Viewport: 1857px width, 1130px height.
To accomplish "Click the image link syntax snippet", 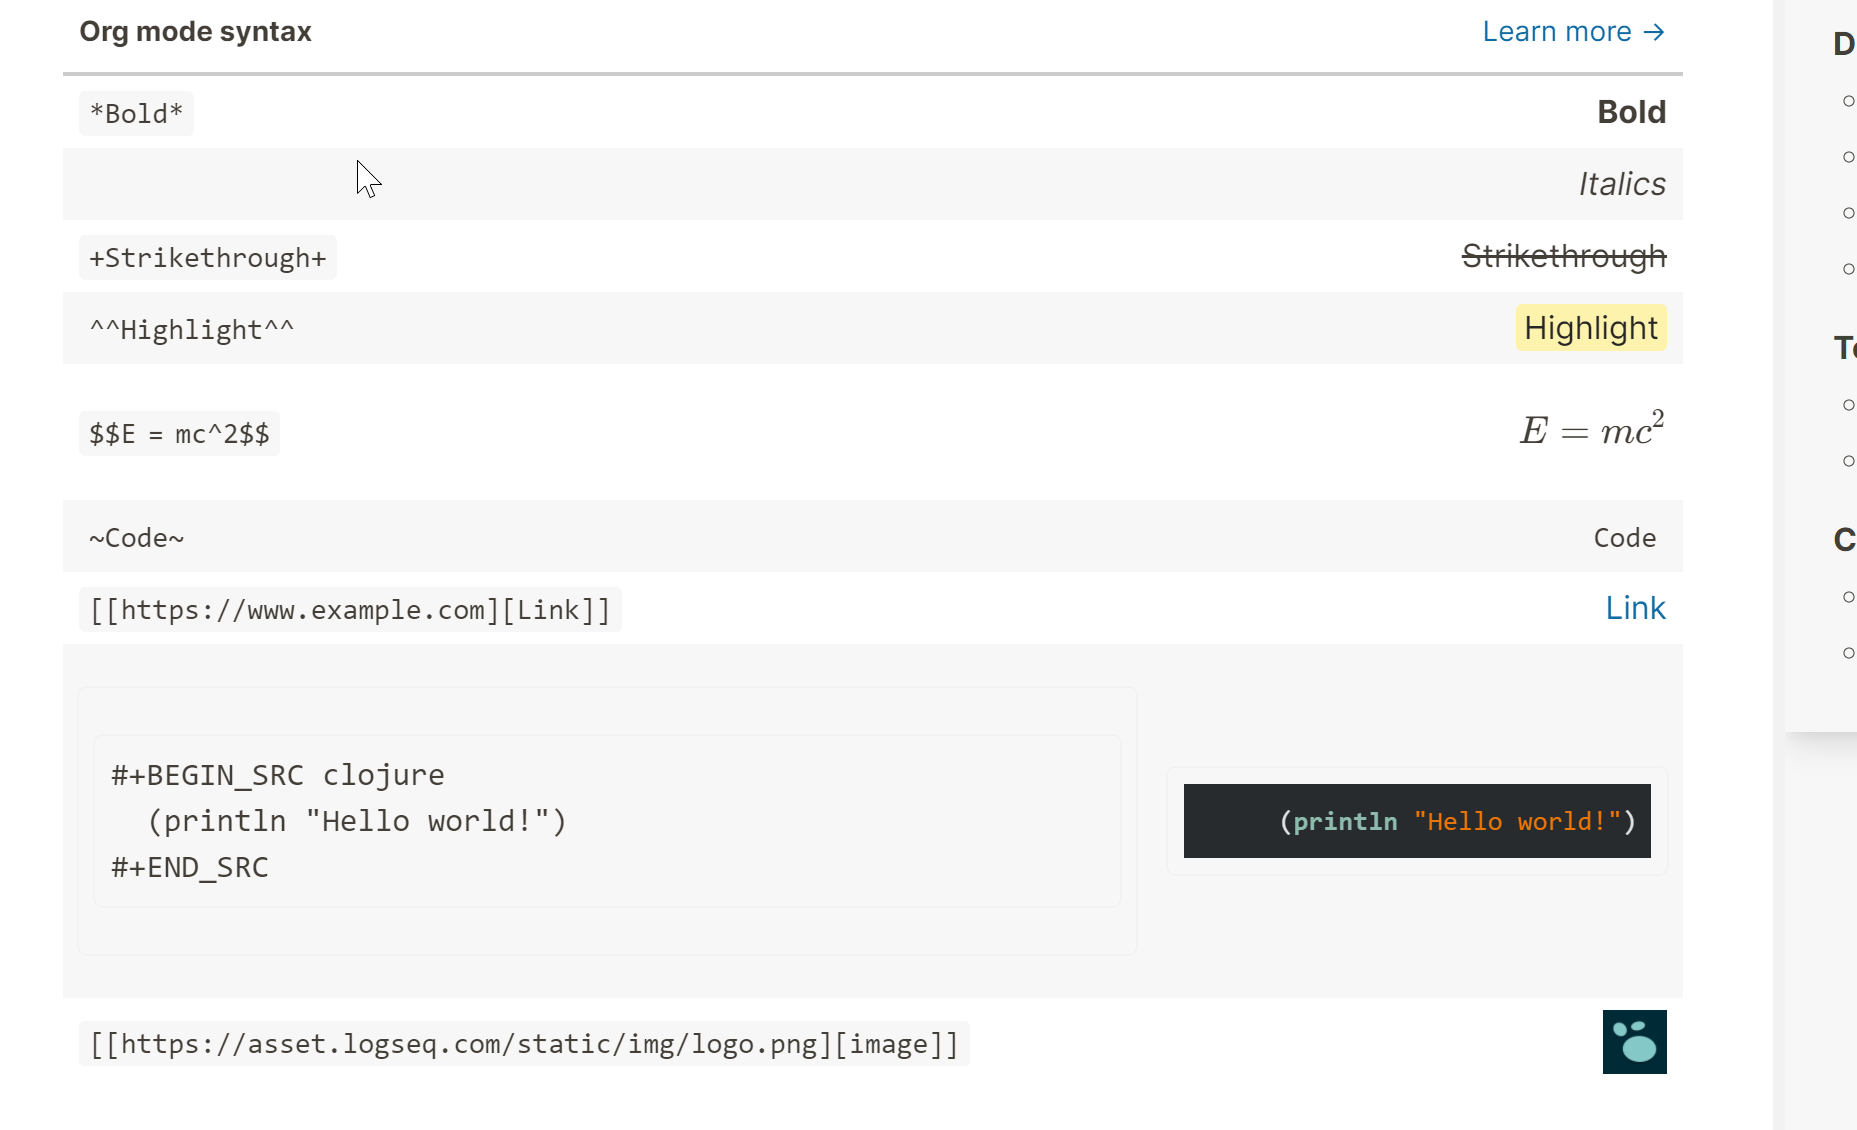I will click(x=524, y=1043).
